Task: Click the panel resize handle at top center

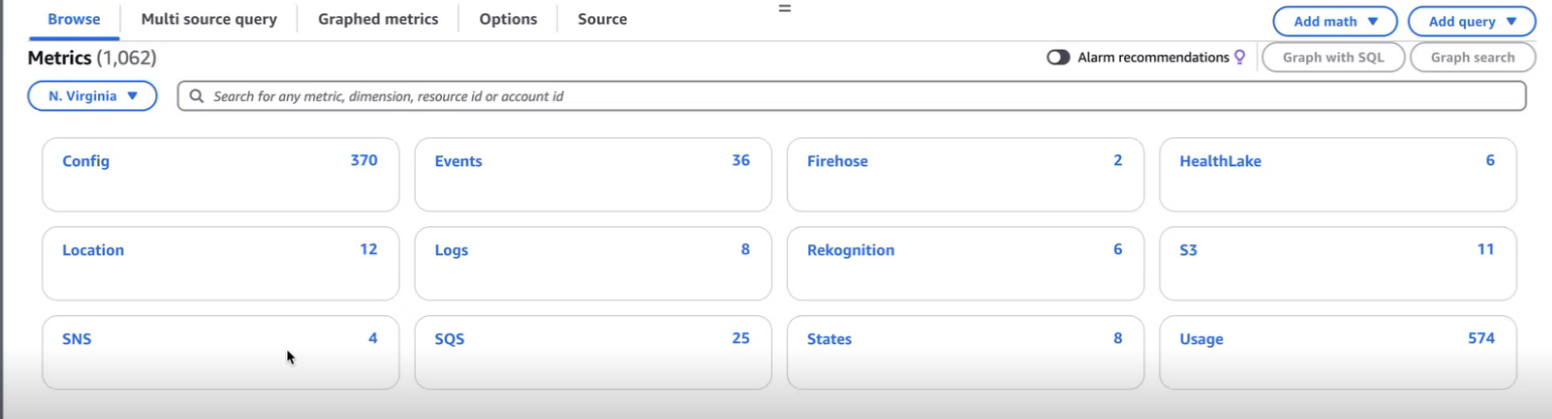Action: coord(785,8)
